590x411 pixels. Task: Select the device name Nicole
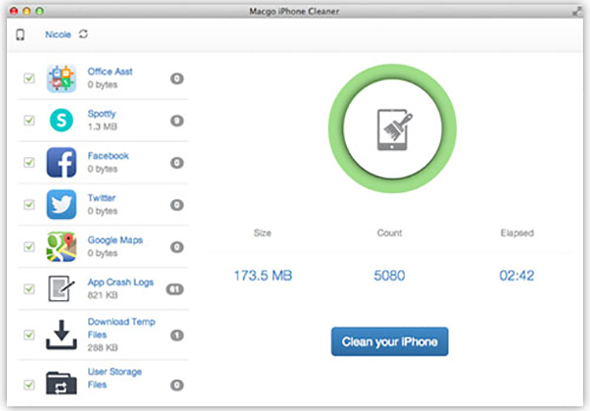pyautogui.click(x=58, y=35)
